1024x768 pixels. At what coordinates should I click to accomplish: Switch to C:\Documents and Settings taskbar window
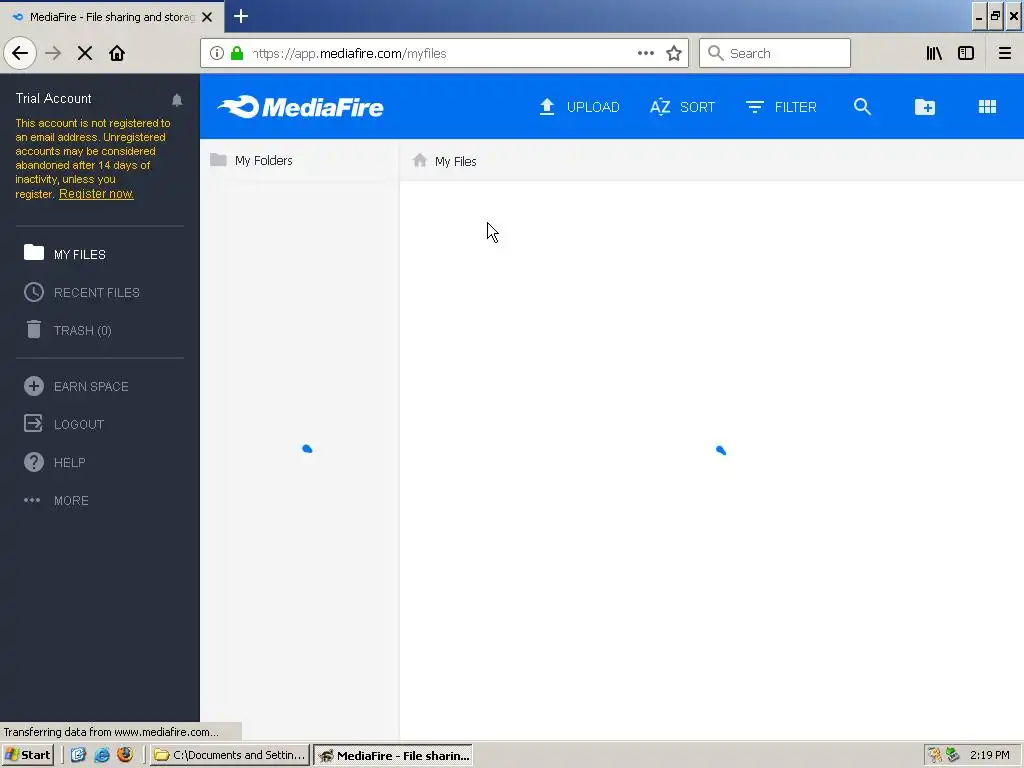(x=229, y=755)
